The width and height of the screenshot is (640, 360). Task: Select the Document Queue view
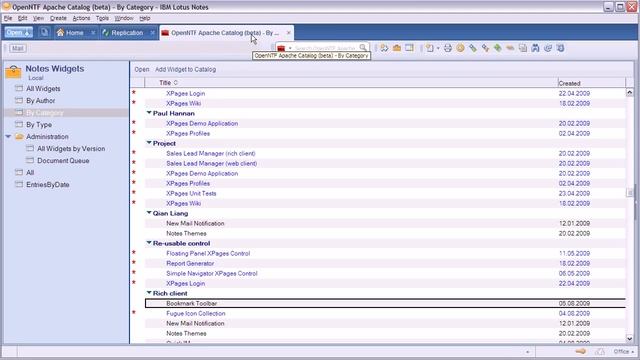[x=63, y=161]
